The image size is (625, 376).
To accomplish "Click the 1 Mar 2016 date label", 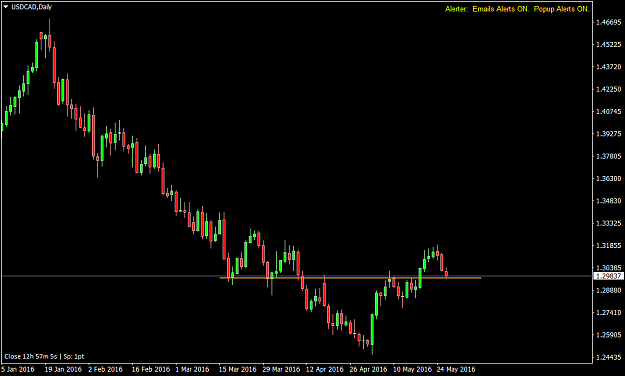I will point(193,369).
